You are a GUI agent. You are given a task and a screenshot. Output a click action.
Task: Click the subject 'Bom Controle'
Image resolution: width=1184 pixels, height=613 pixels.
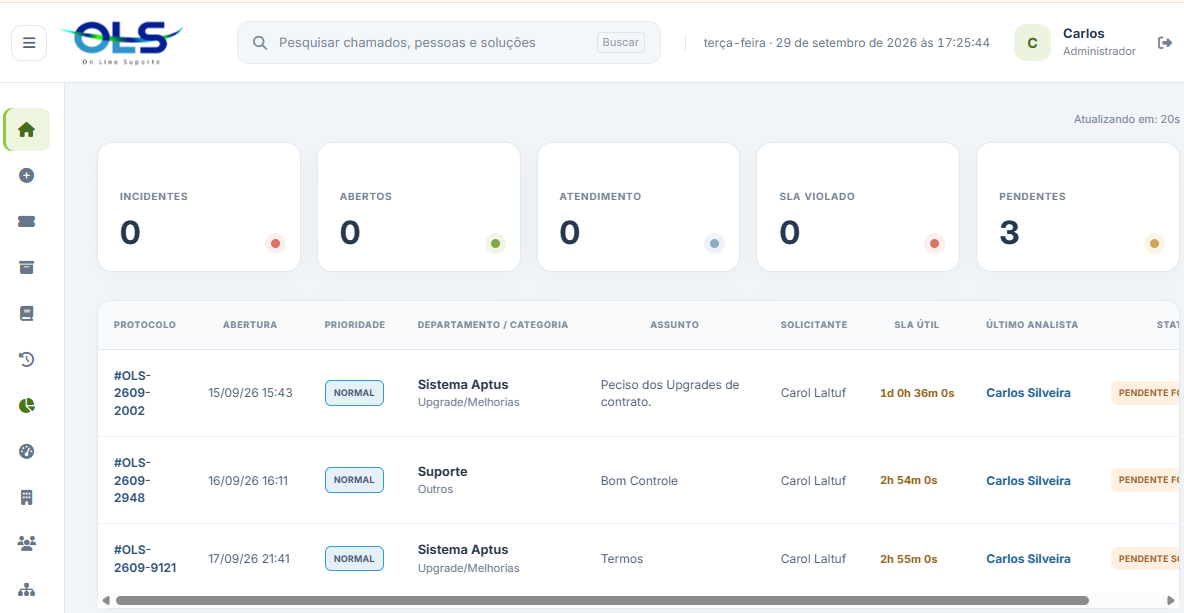click(639, 481)
